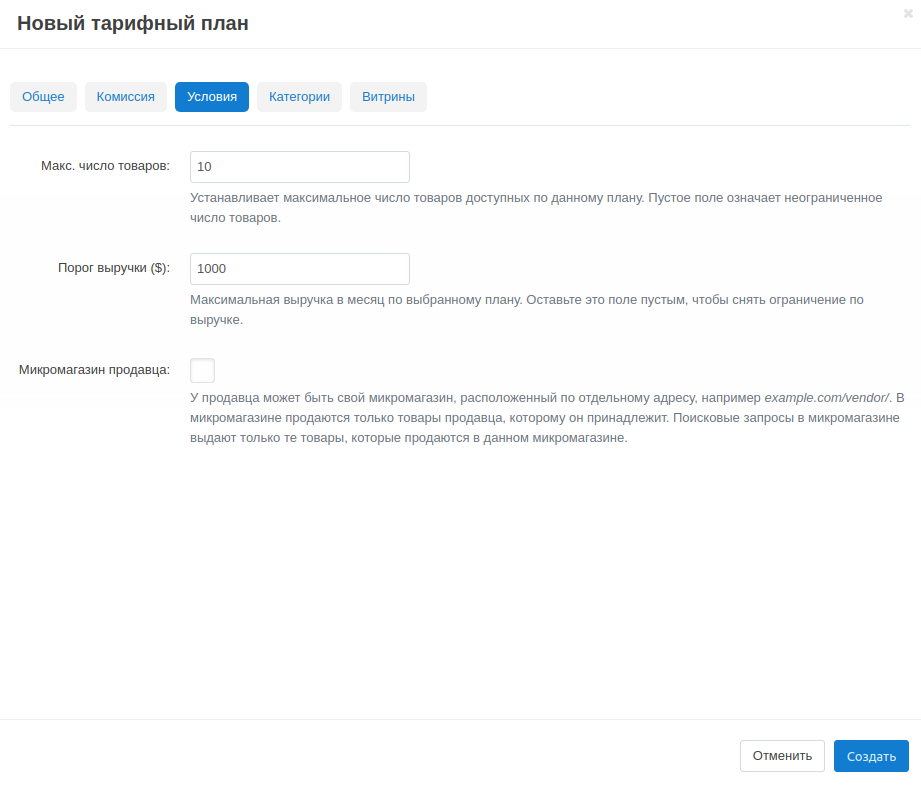Click the Макс. число товаров label
The image size is (921, 788).
click(105, 166)
